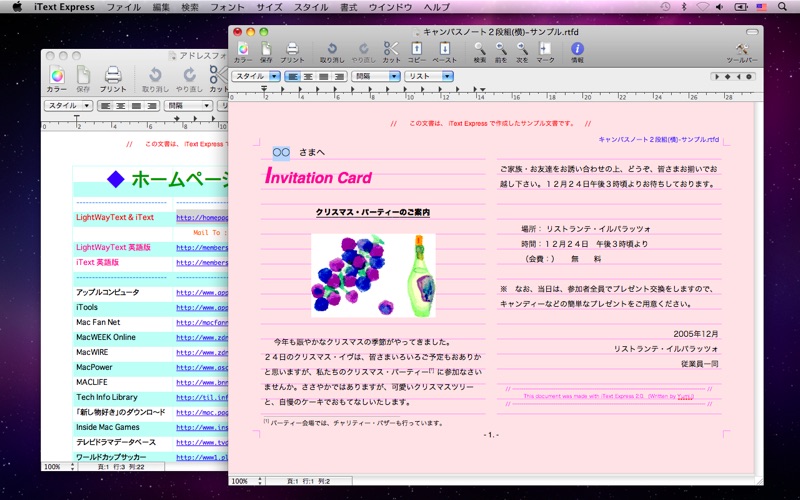800x500 pixels.
Task: Select right alignment in アドレス window behind
Action: (x=152, y=106)
